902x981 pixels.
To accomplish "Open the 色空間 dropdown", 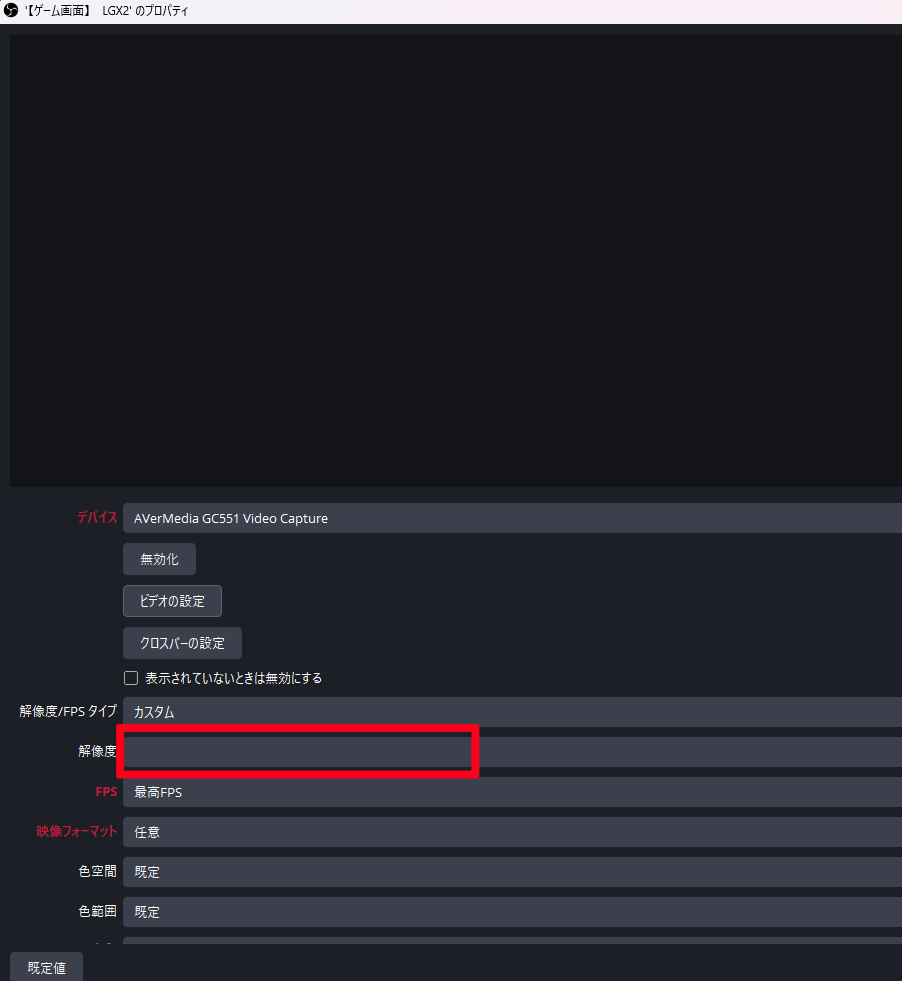I will pos(510,872).
